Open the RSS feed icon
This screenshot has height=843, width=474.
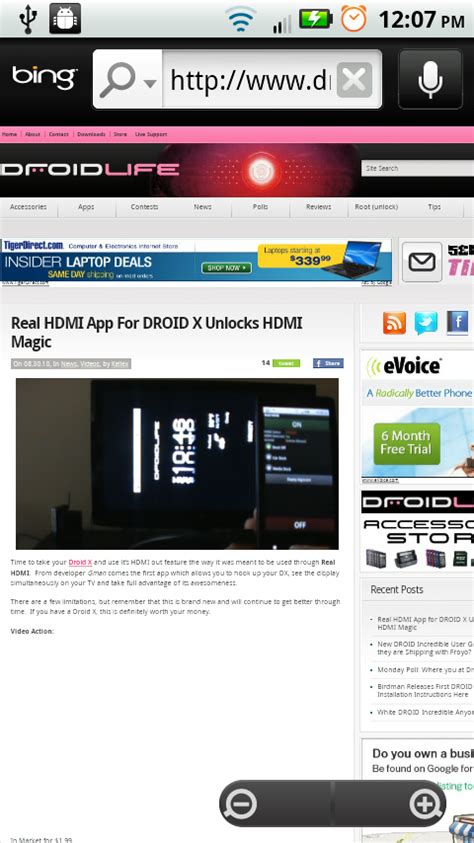click(x=394, y=323)
